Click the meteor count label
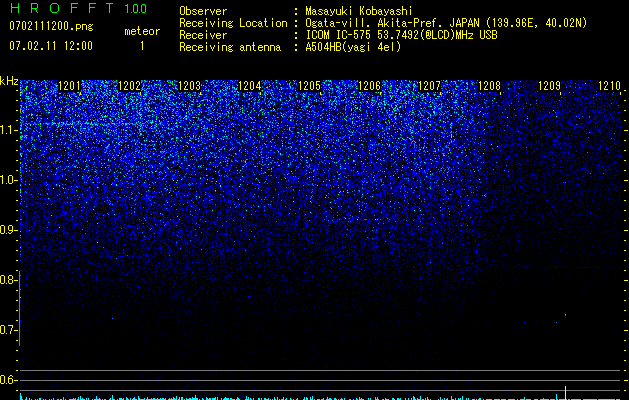This screenshot has width=629, height=400. tap(142, 31)
